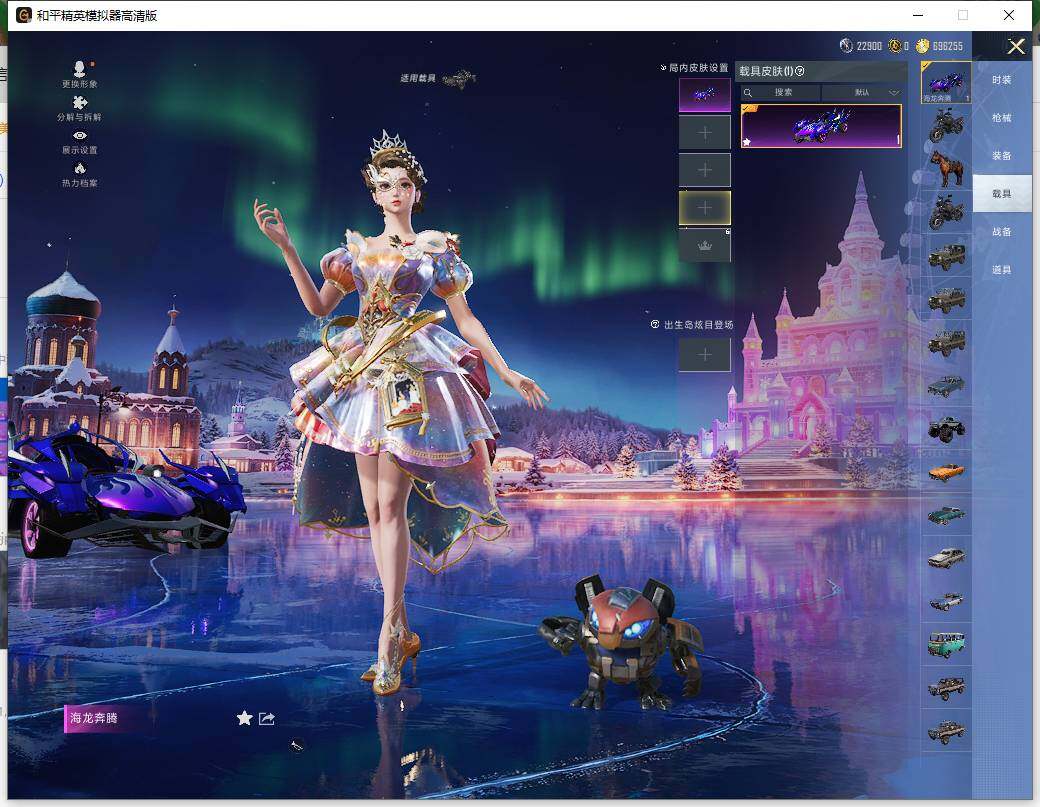Image resolution: width=1040 pixels, height=807 pixels.
Task: Favorite the skin with the star icon
Action: pyautogui.click(x=245, y=718)
